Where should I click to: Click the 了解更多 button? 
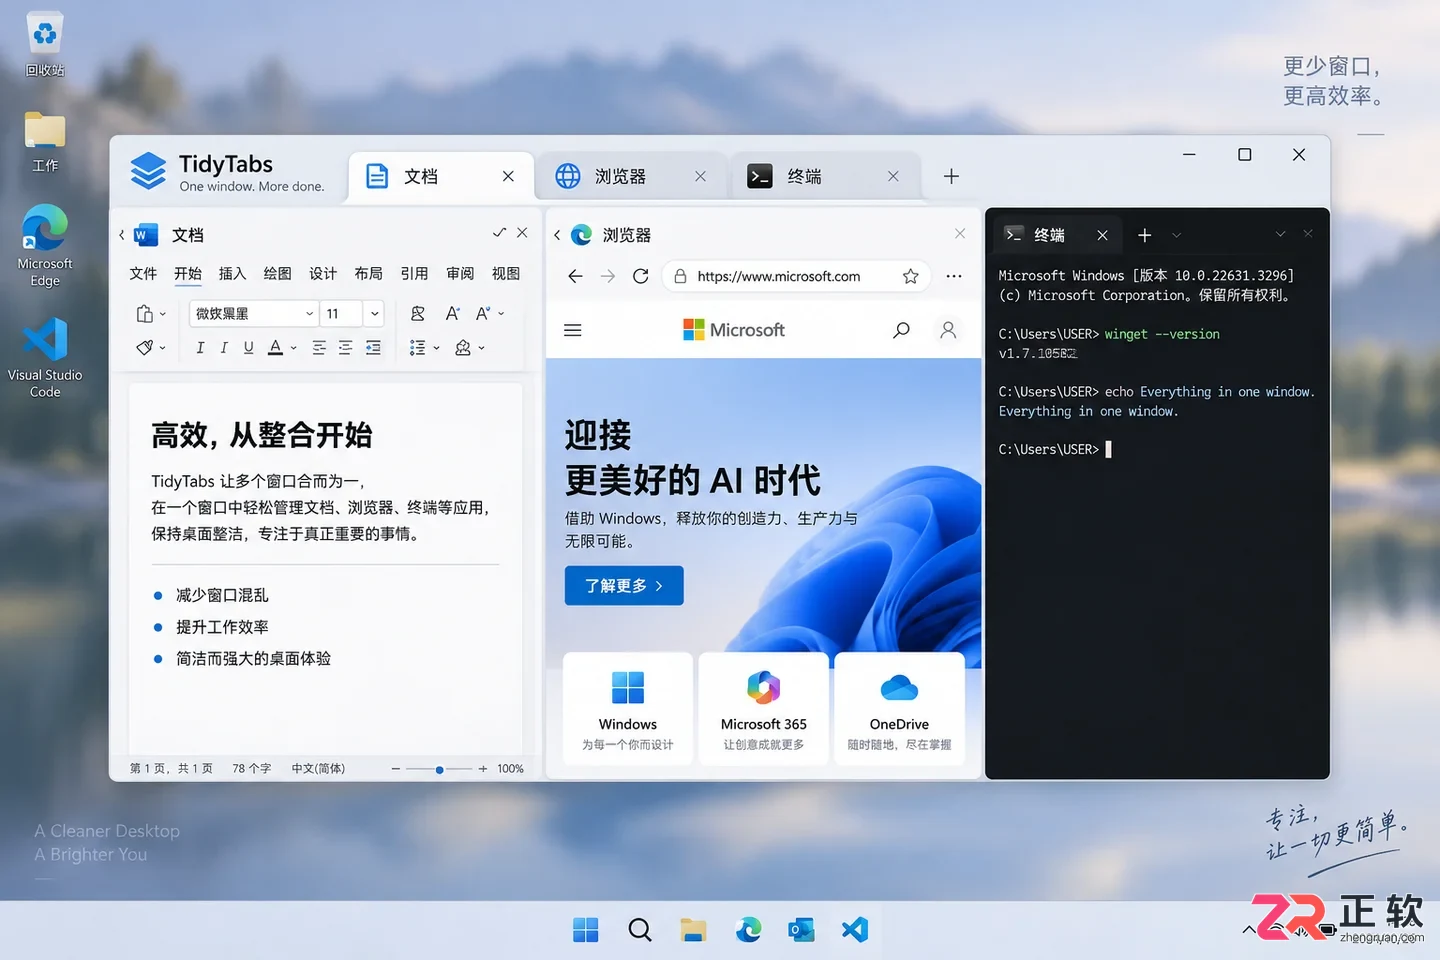(x=624, y=586)
